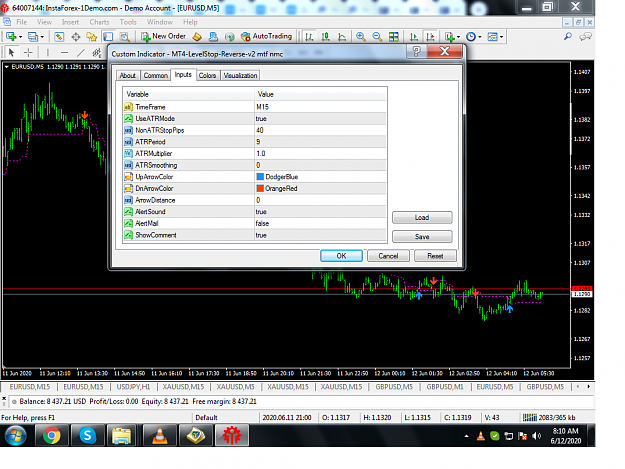
Task: Switch to the About tab
Action: pyautogui.click(x=128, y=75)
